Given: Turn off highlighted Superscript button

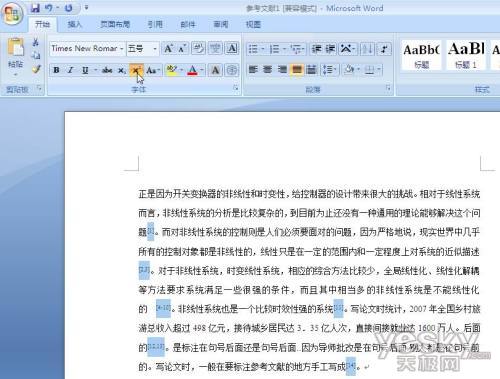Looking at the screenshot, I should tap(136, 70).
